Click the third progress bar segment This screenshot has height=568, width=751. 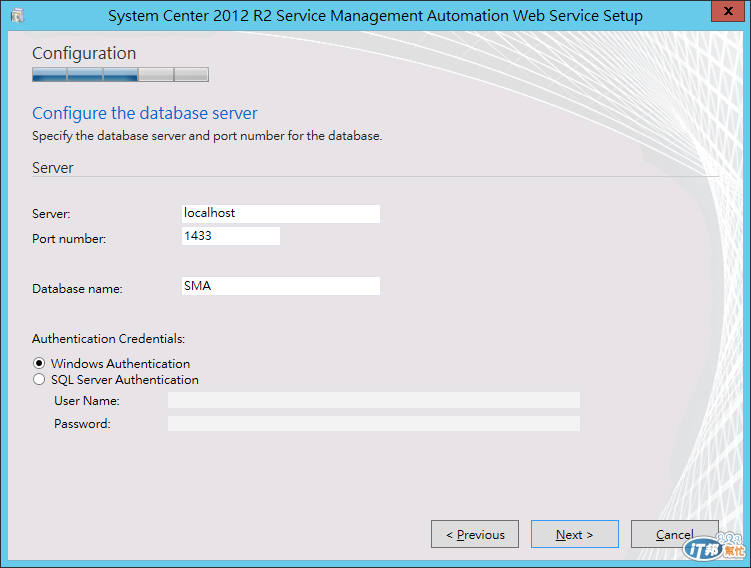coord(120,74)
